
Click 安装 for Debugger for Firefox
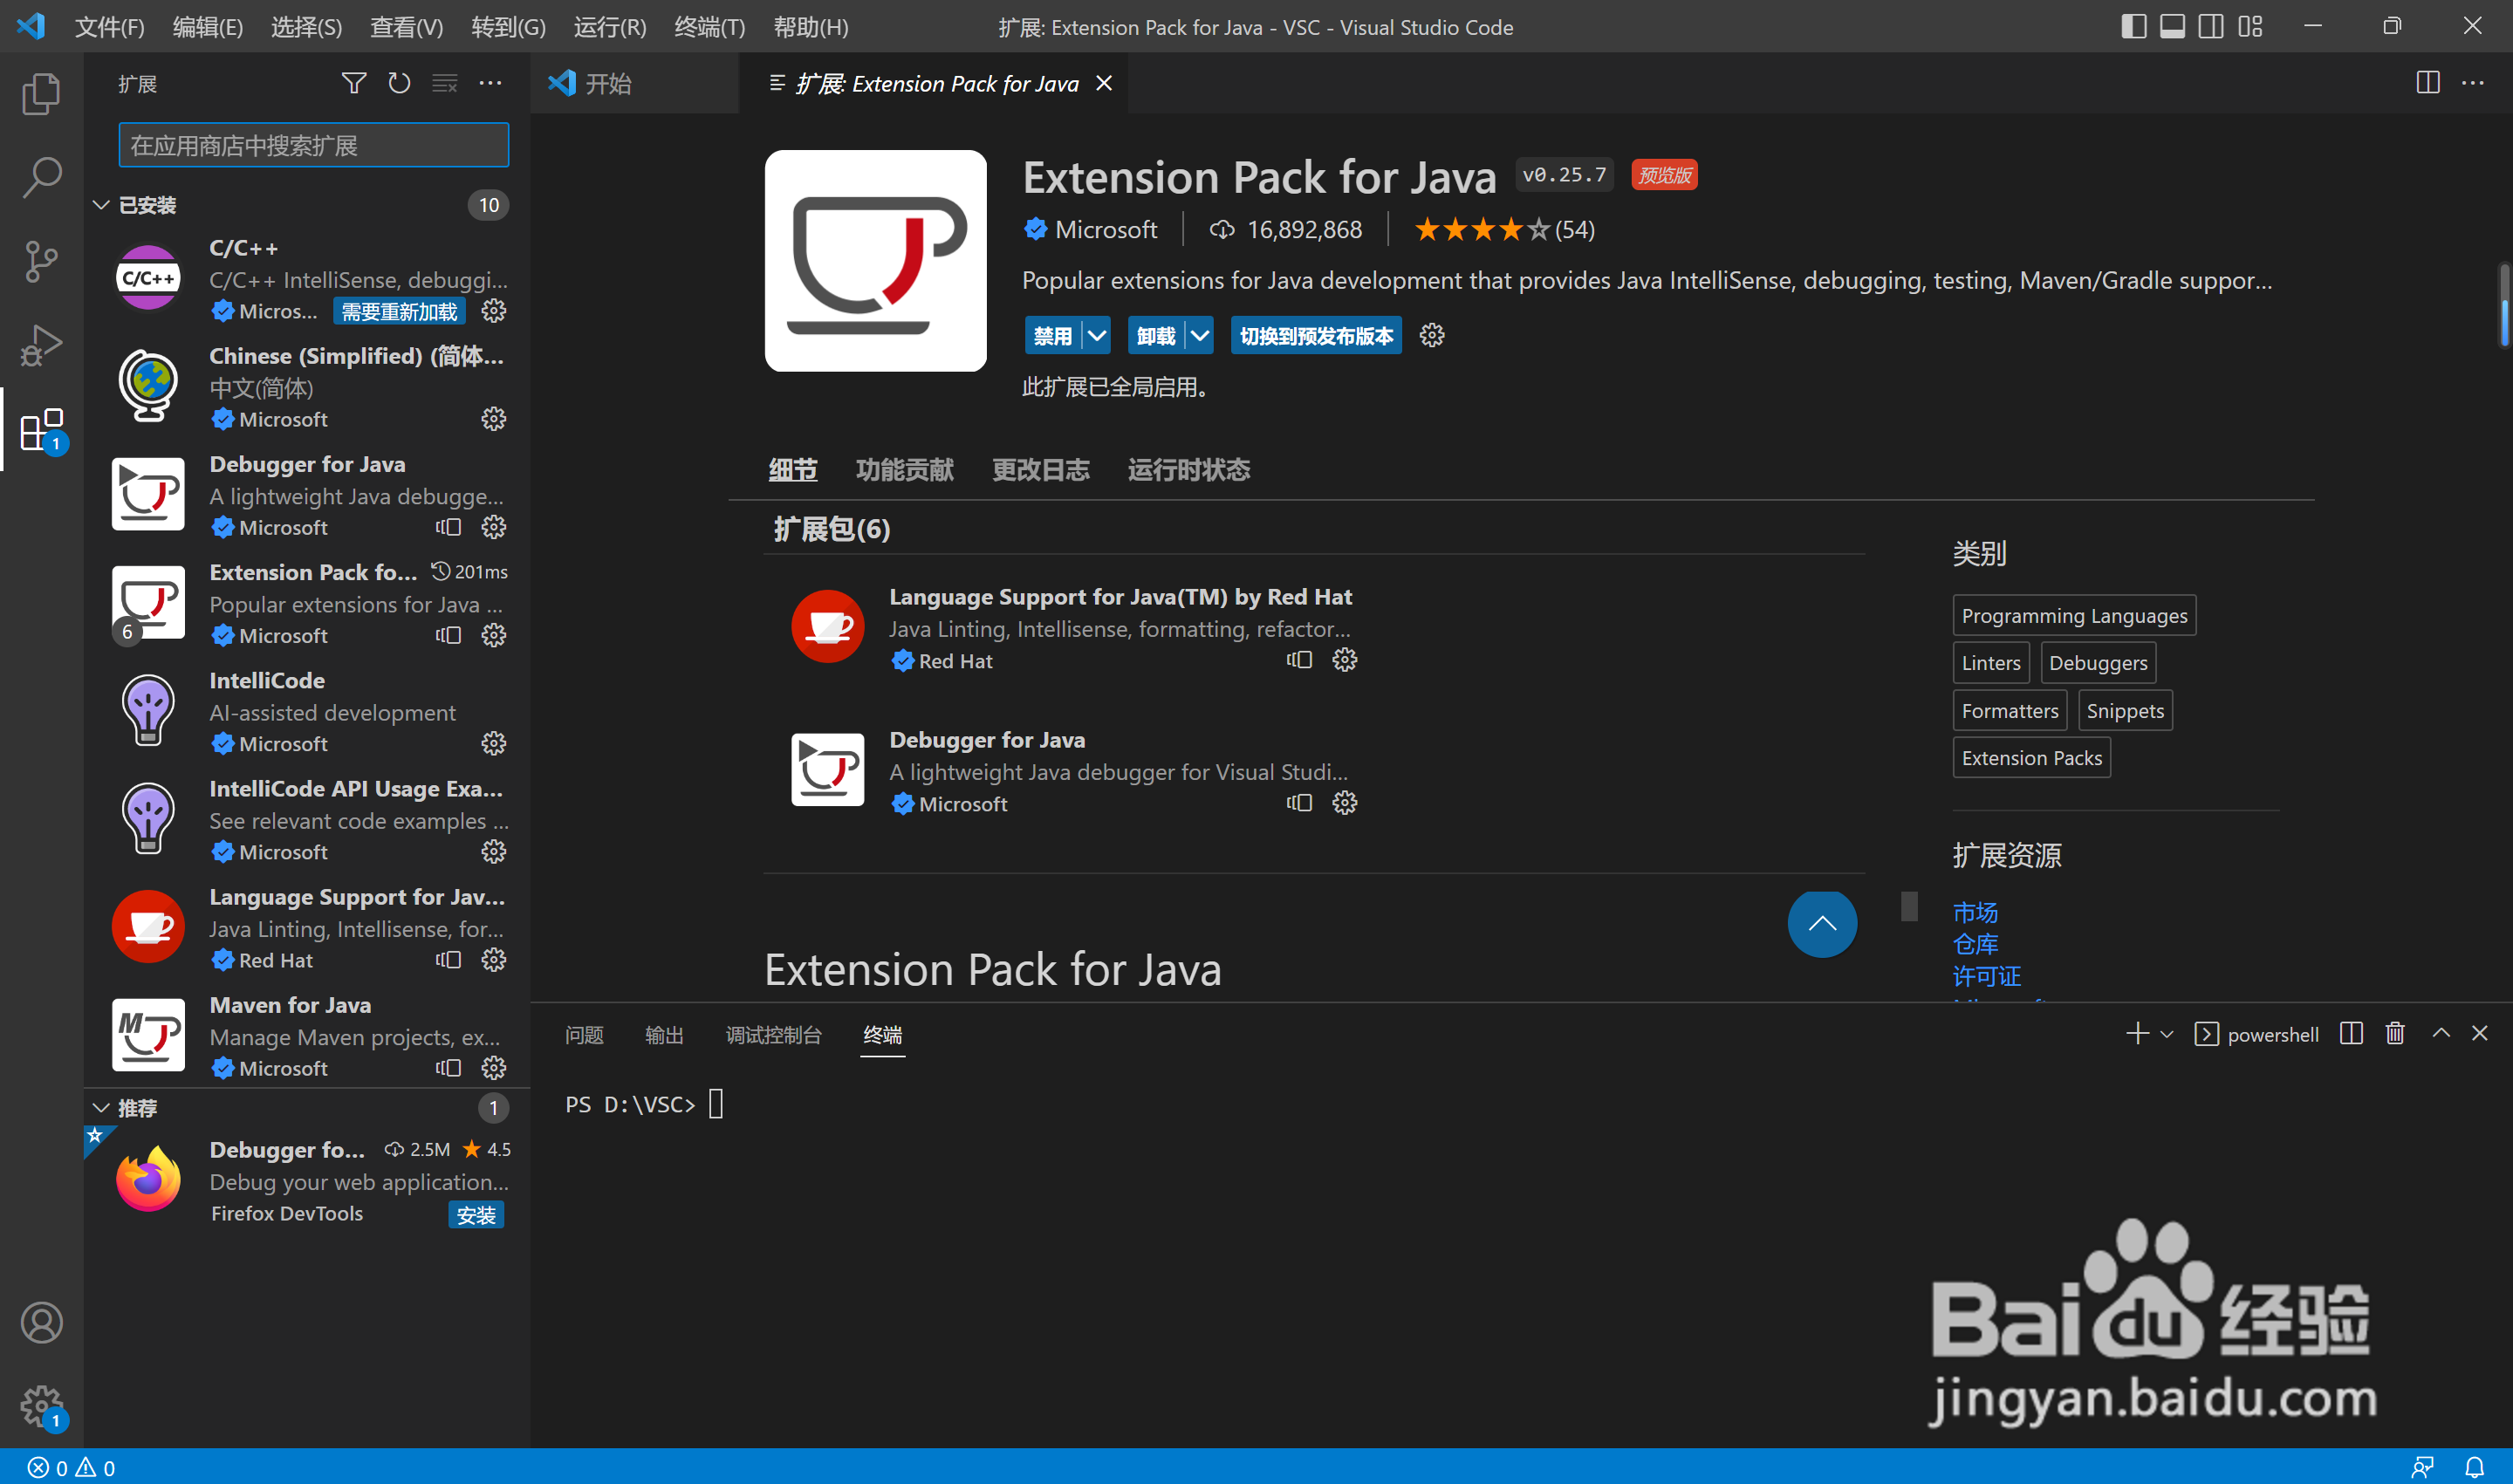476,1214
